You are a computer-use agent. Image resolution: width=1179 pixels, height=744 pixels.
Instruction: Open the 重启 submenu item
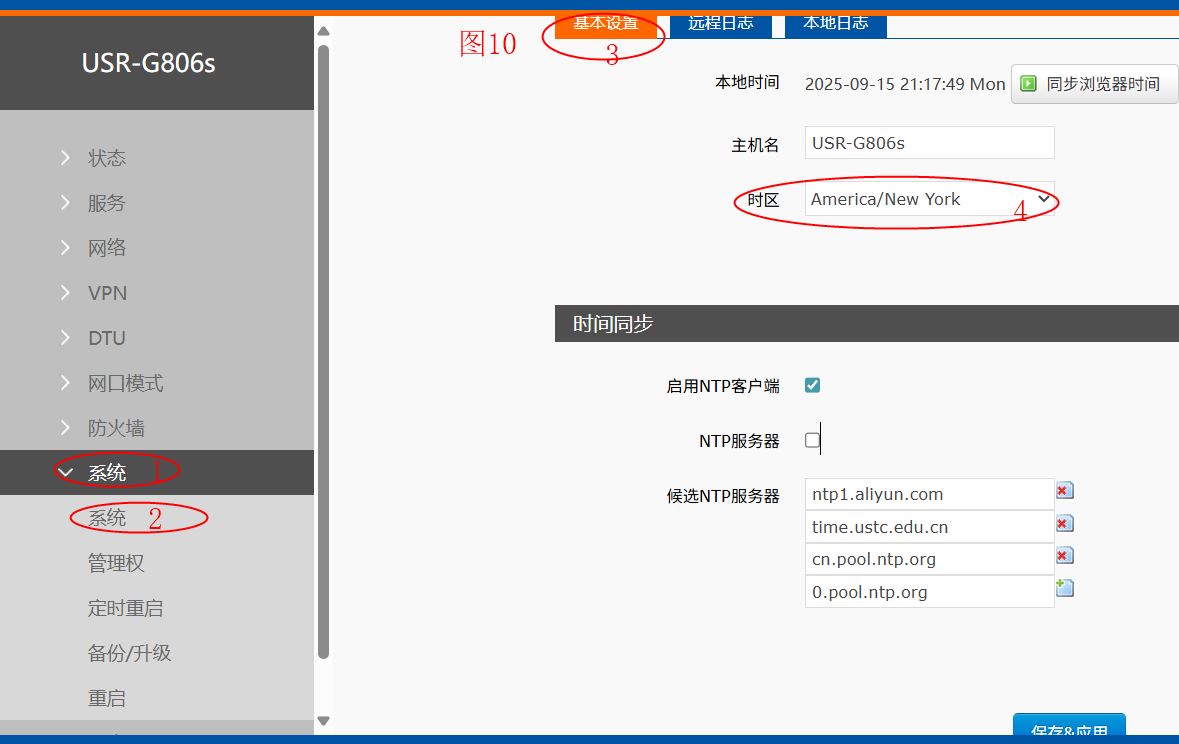107,698
